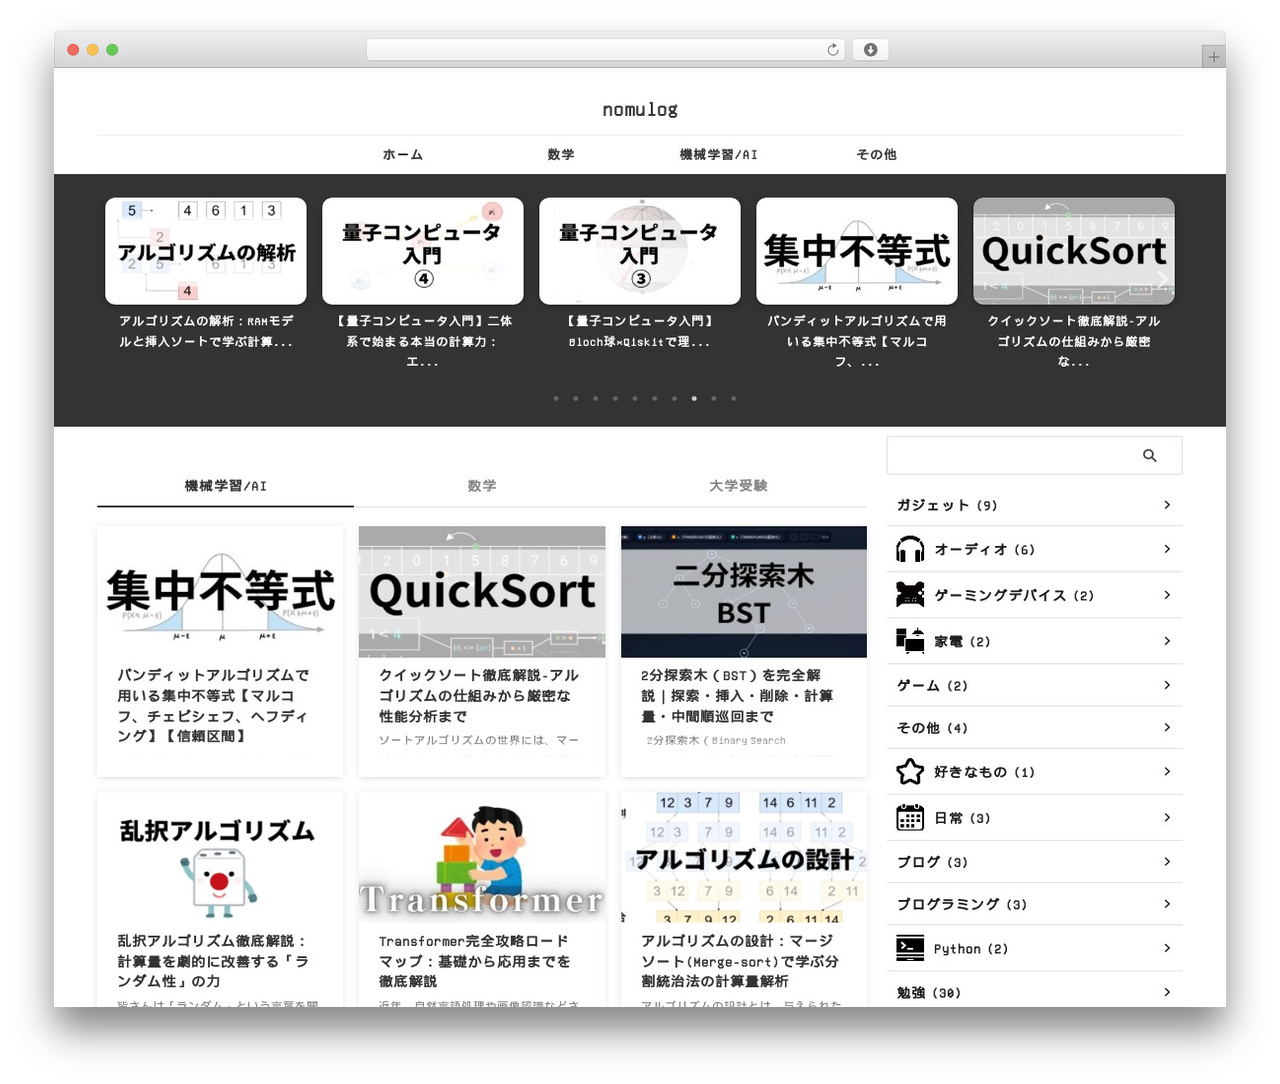Click the headphones icon beside オーディオ
The image size is (1280, 1084).
(x=910, y=549)
